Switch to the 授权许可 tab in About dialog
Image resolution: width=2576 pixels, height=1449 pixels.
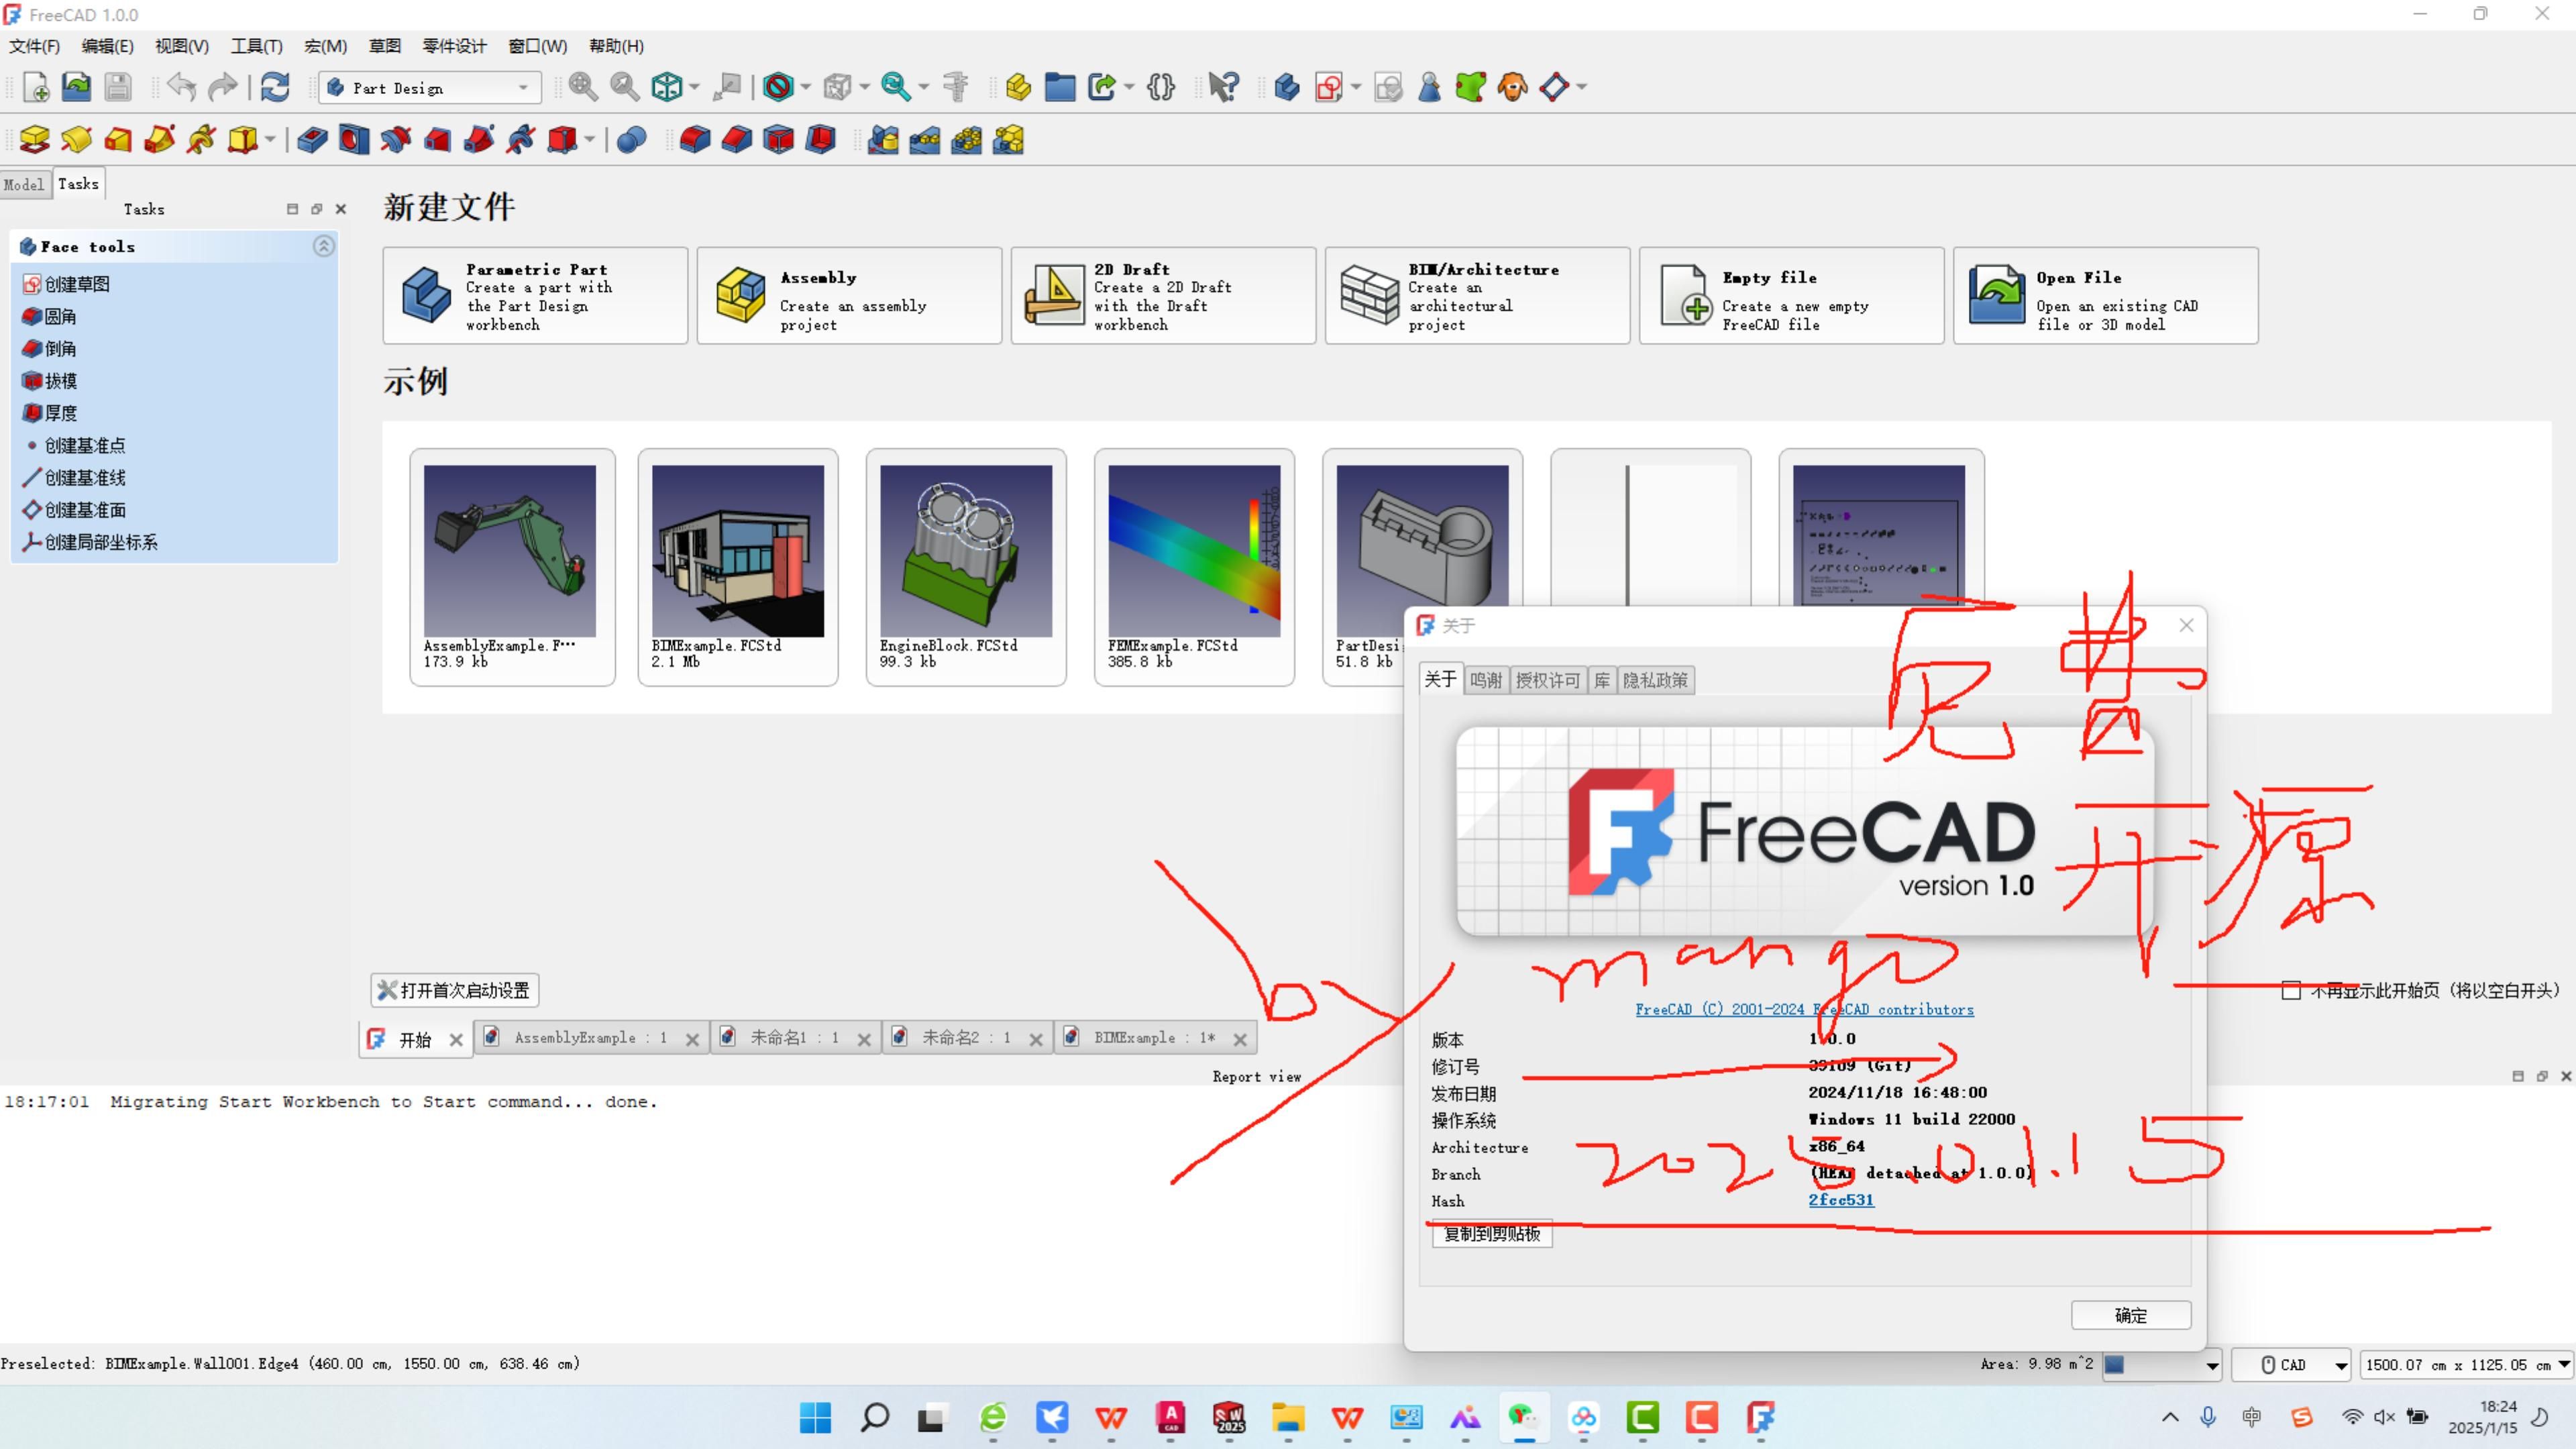(x=1547, y=680)
